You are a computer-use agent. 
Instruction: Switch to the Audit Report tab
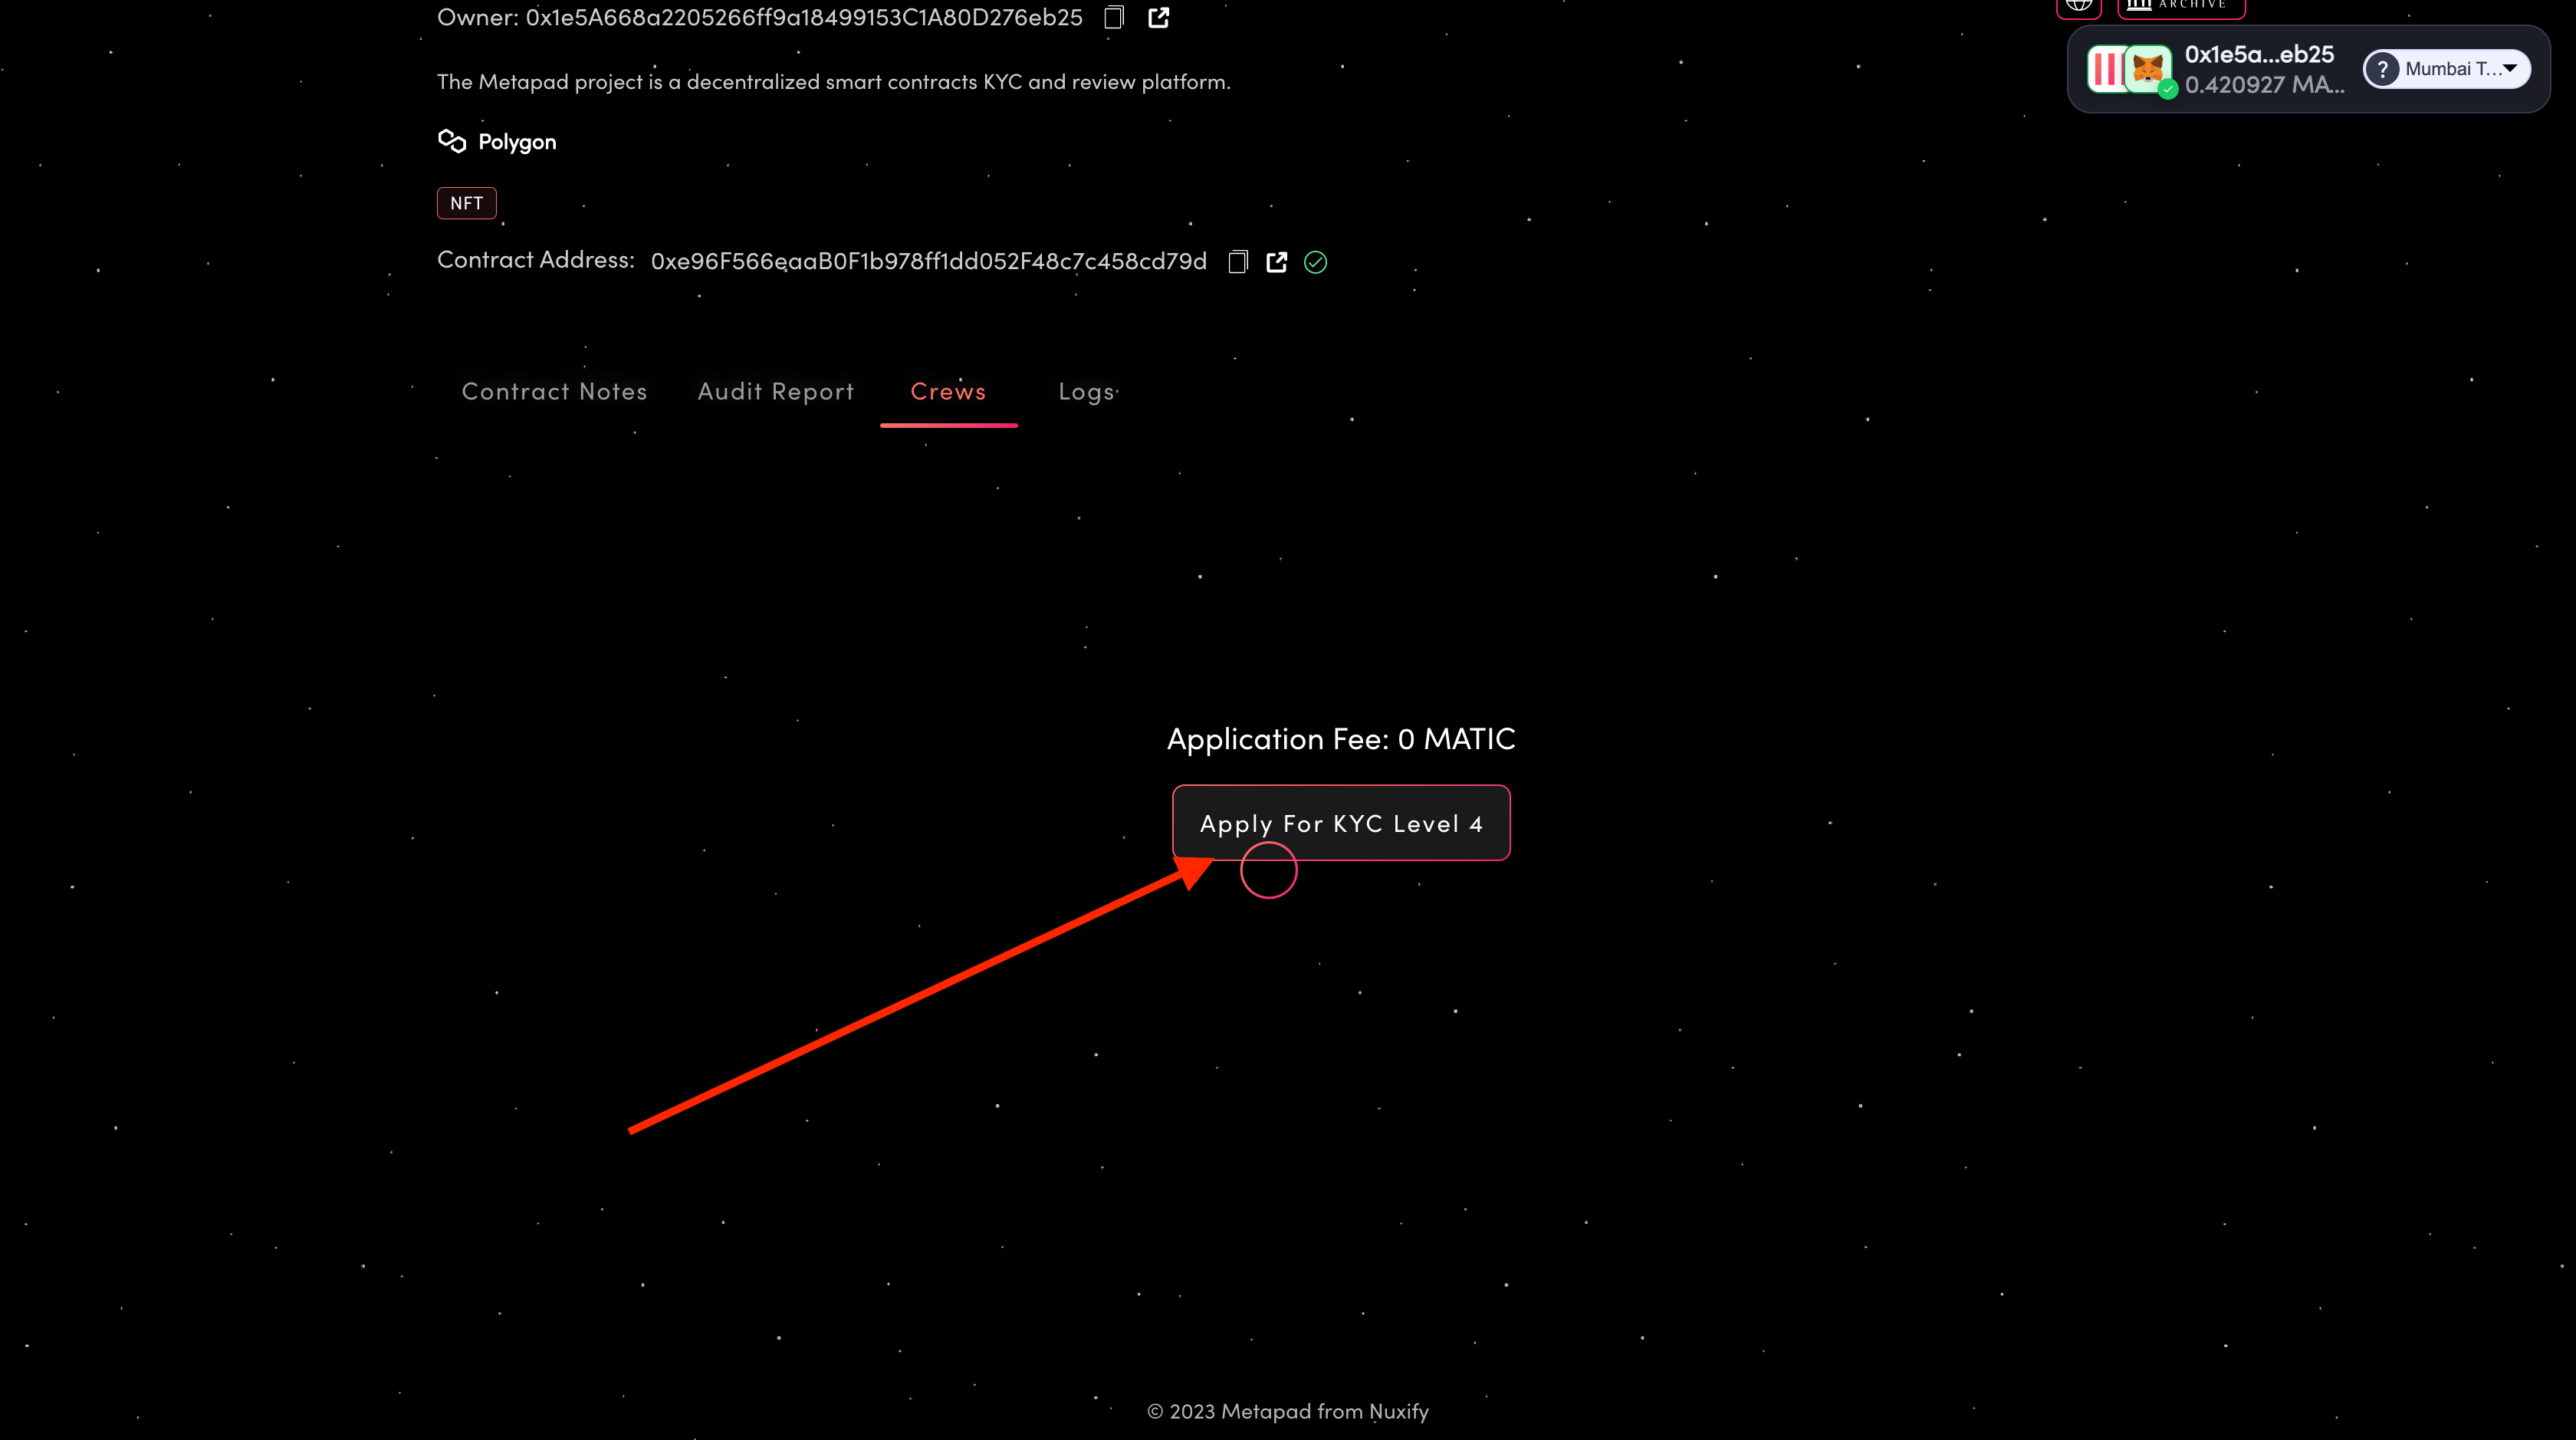[x=776, y=392]
